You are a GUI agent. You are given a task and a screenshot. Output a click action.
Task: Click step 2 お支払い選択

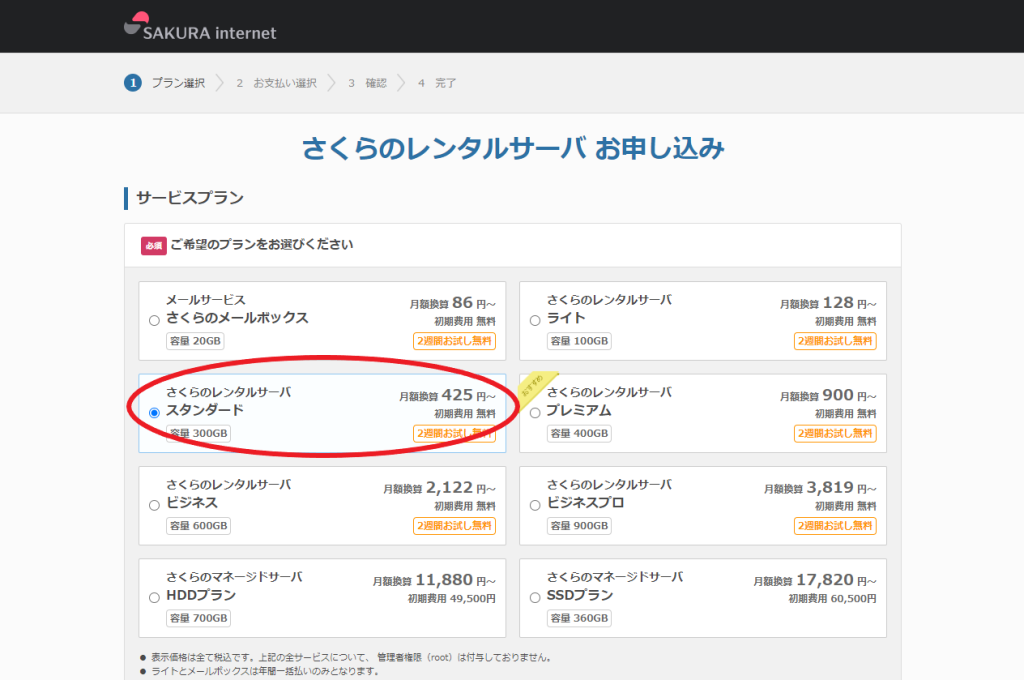coord(276,83)
